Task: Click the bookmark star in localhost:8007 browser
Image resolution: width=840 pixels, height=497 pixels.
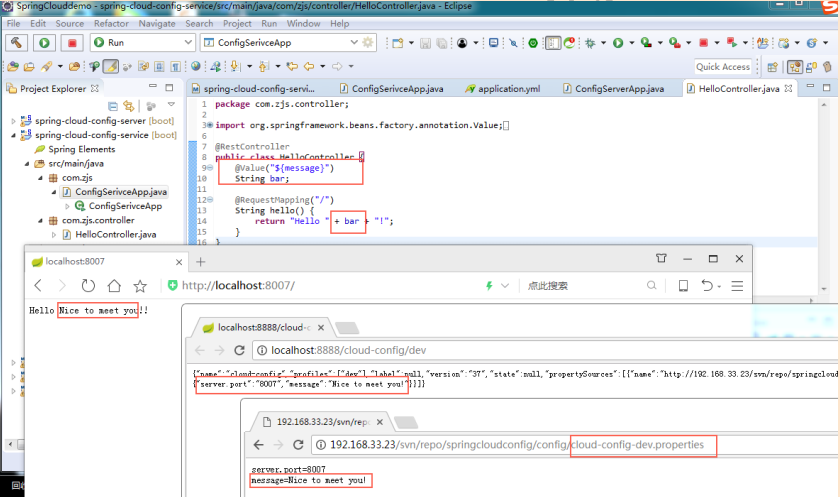Action: pos(140,286)
